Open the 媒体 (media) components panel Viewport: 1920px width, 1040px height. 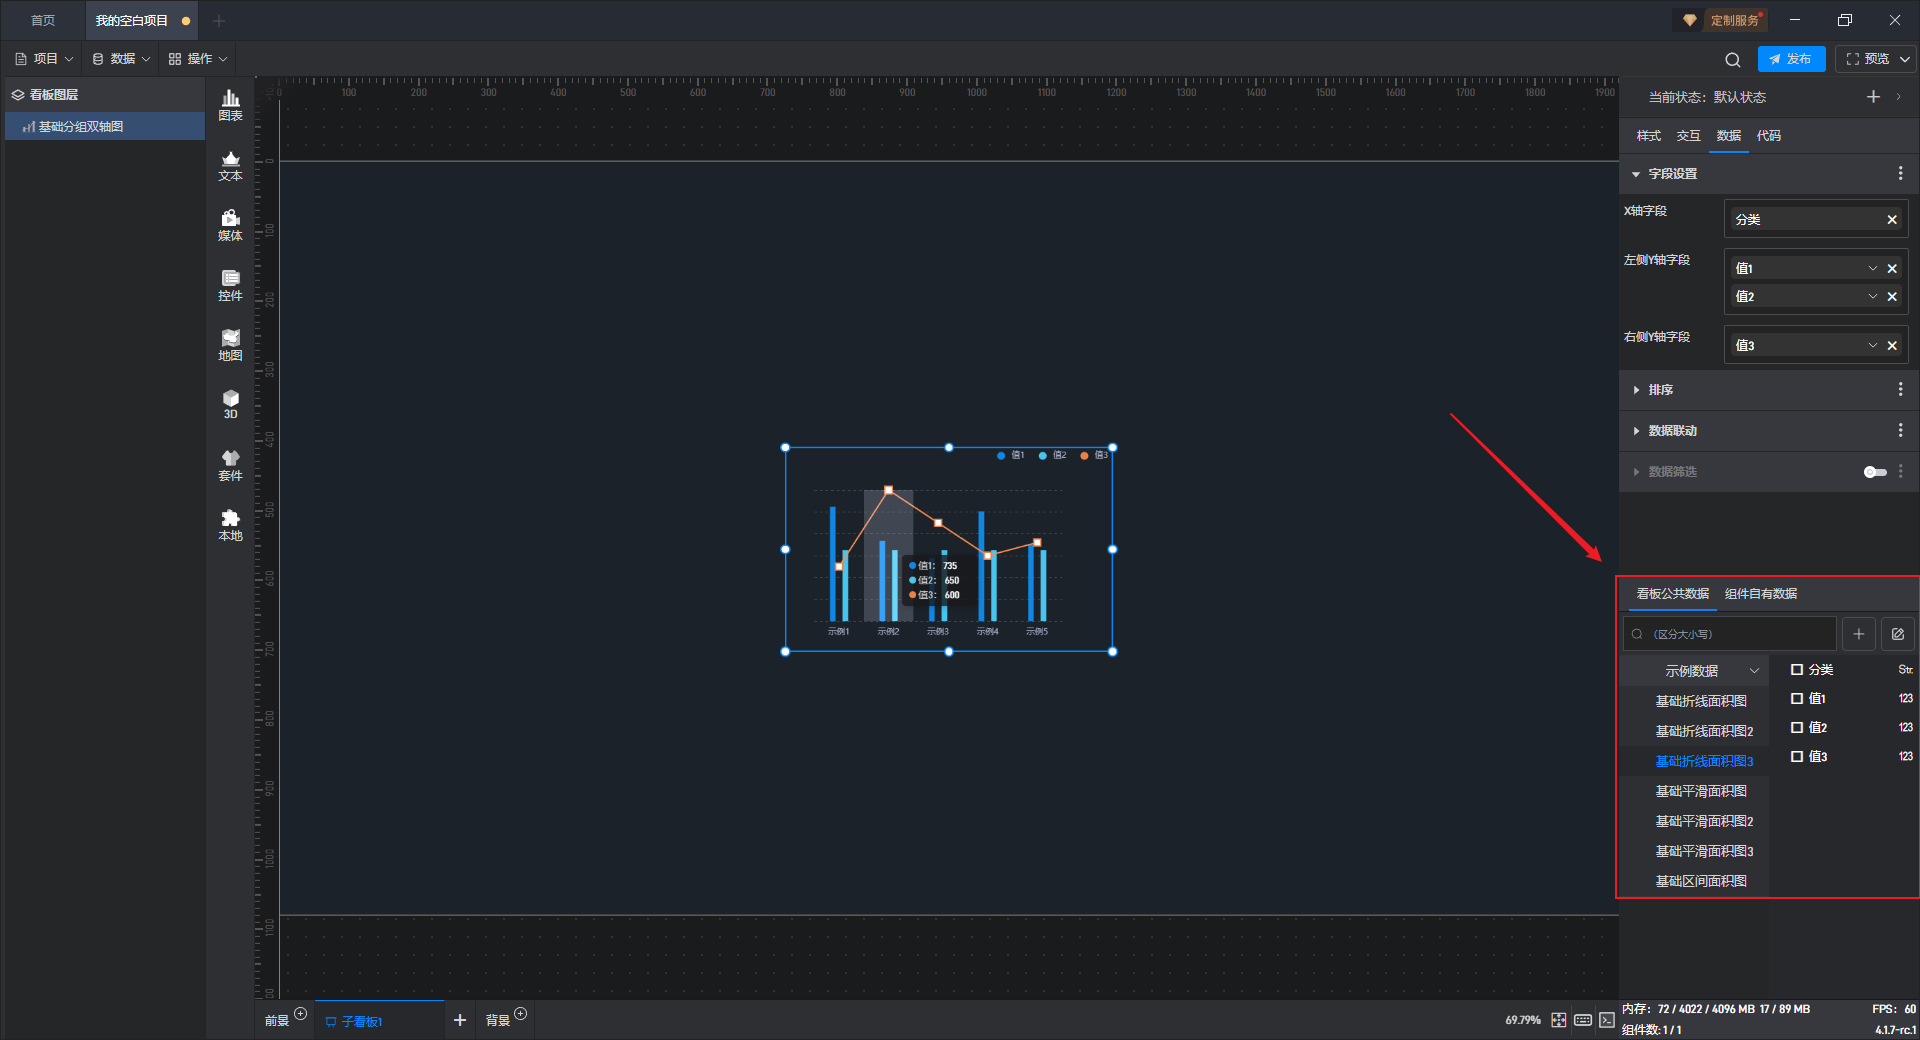coord(230,225)
